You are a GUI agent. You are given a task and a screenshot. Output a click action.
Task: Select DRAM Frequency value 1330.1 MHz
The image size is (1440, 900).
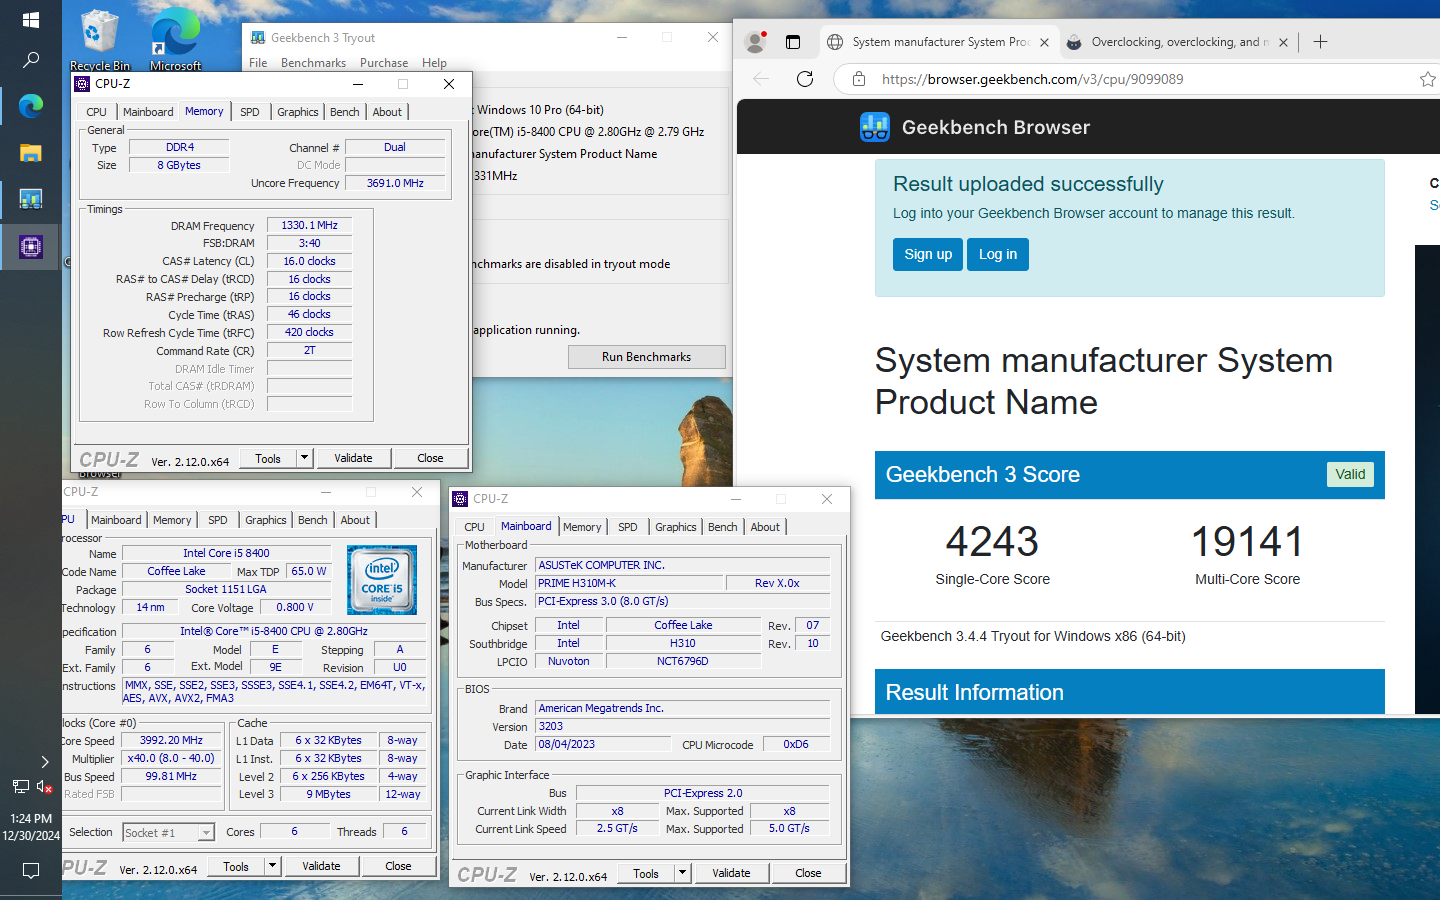(309, 225)
